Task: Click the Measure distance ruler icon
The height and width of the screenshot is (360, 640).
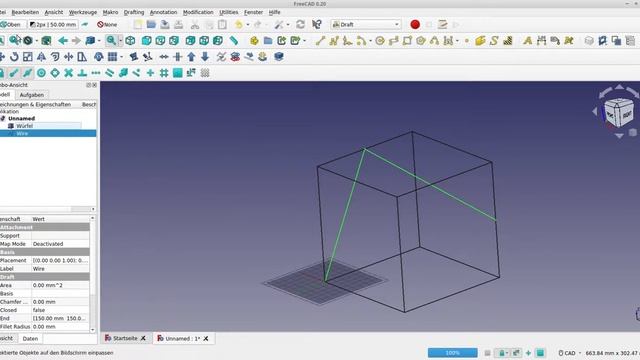Action: (233, 40)
